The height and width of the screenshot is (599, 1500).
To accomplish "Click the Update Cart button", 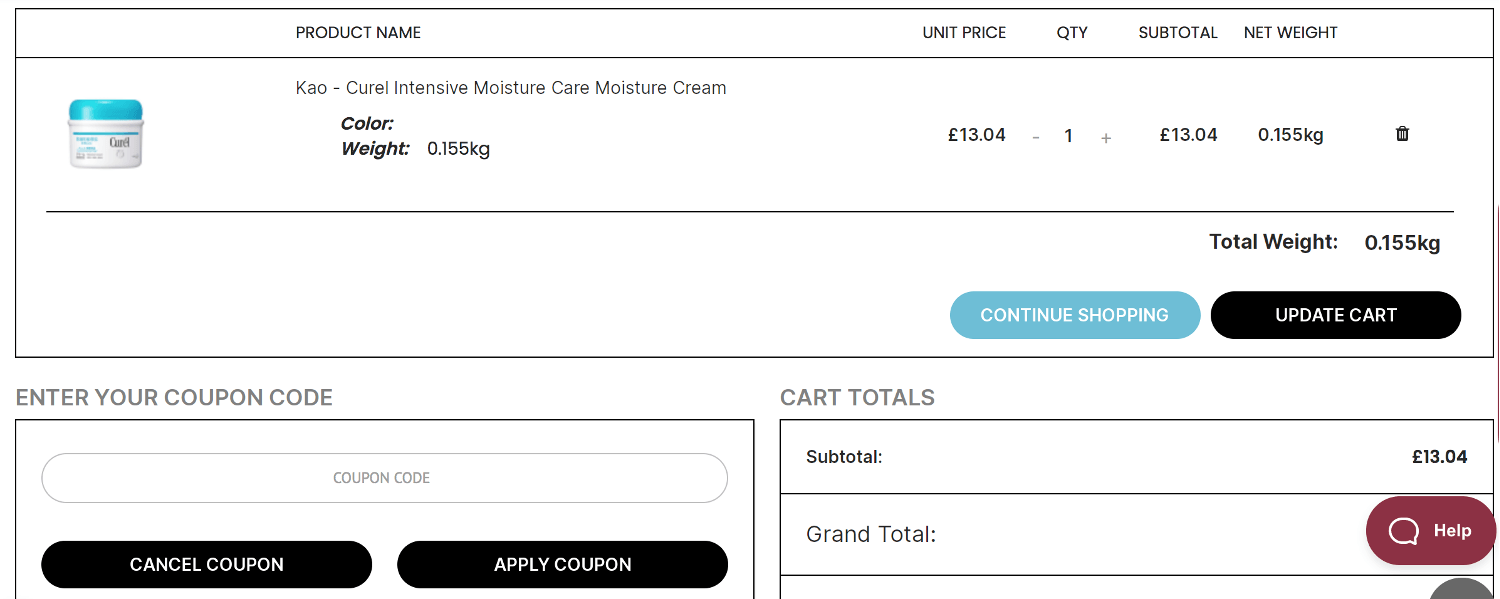I will 1335,314.
